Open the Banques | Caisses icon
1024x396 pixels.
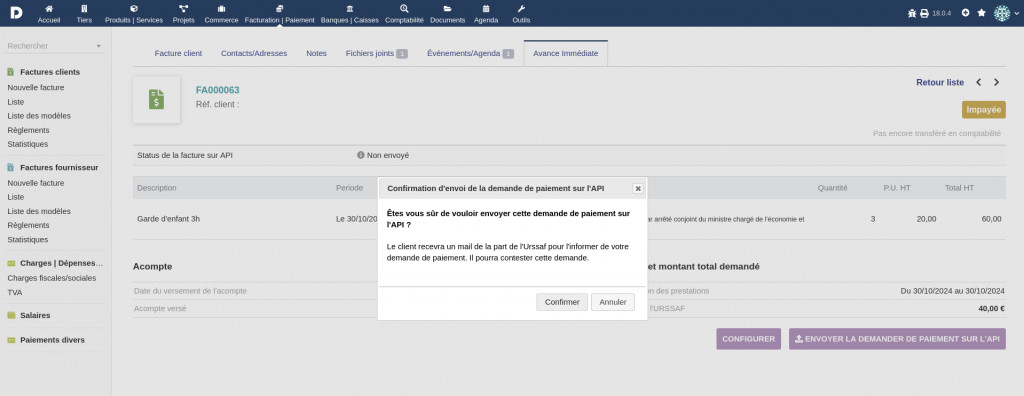(350, 8)
